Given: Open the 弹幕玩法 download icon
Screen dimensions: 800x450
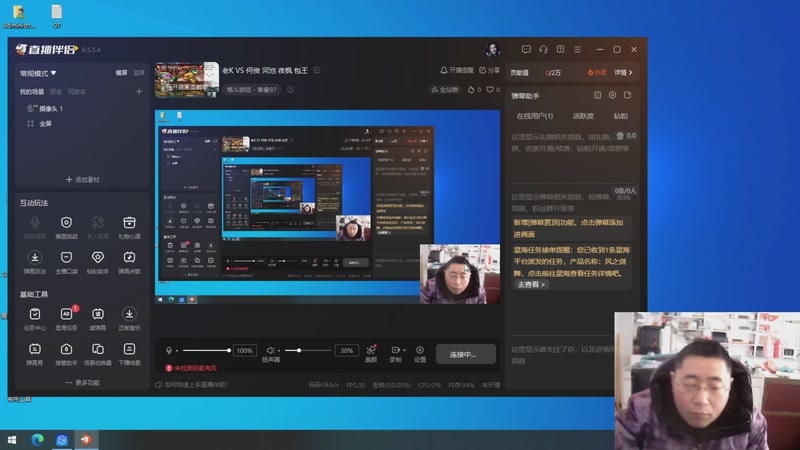Looking at the screenshot, I should pyautogui.click(x=35, y=257).
